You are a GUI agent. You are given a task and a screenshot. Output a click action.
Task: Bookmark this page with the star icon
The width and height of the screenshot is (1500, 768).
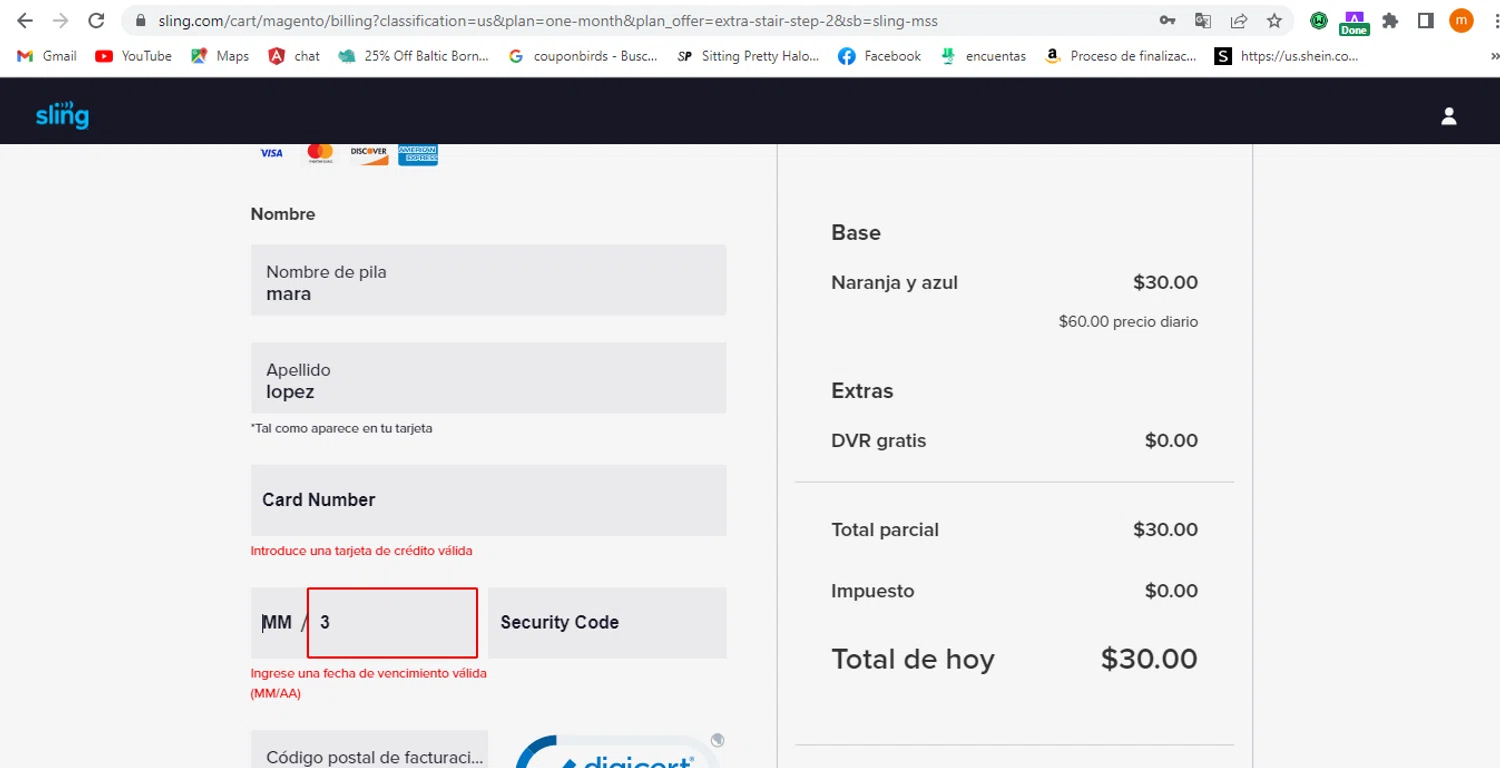point(1274,21)
